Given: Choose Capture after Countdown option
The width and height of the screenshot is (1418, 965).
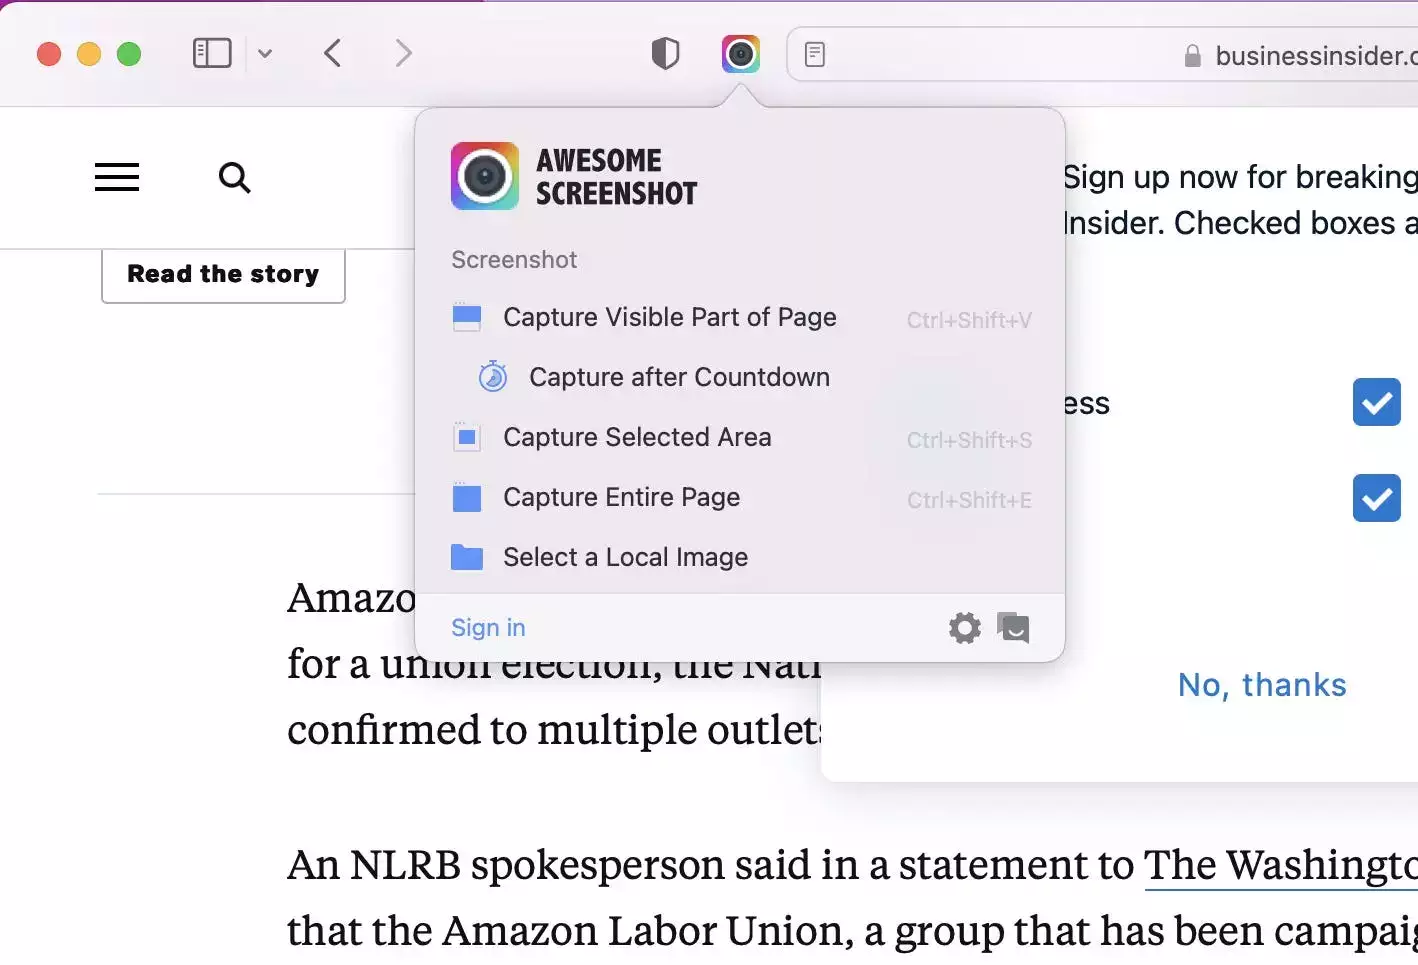Looking at the screenshot, I should pyautogui.click(x=741, y=377).
